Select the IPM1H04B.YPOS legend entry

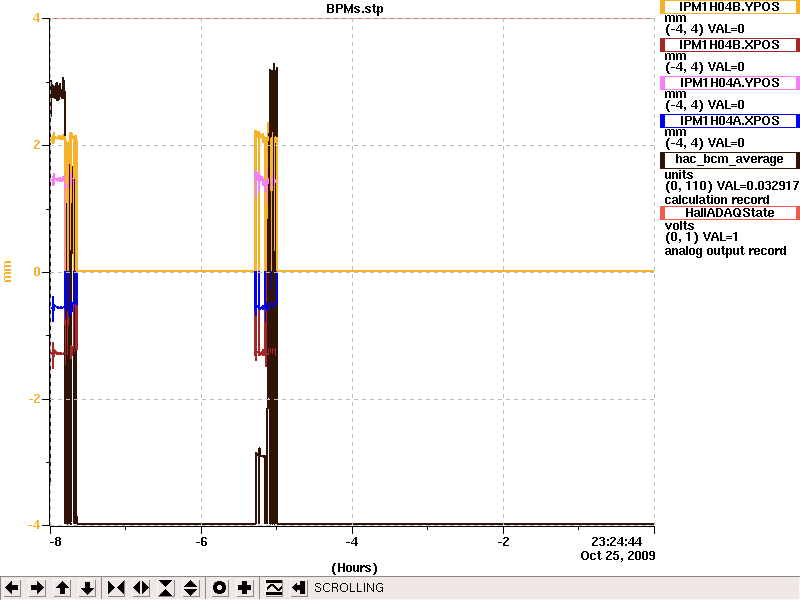click(730, 7)
